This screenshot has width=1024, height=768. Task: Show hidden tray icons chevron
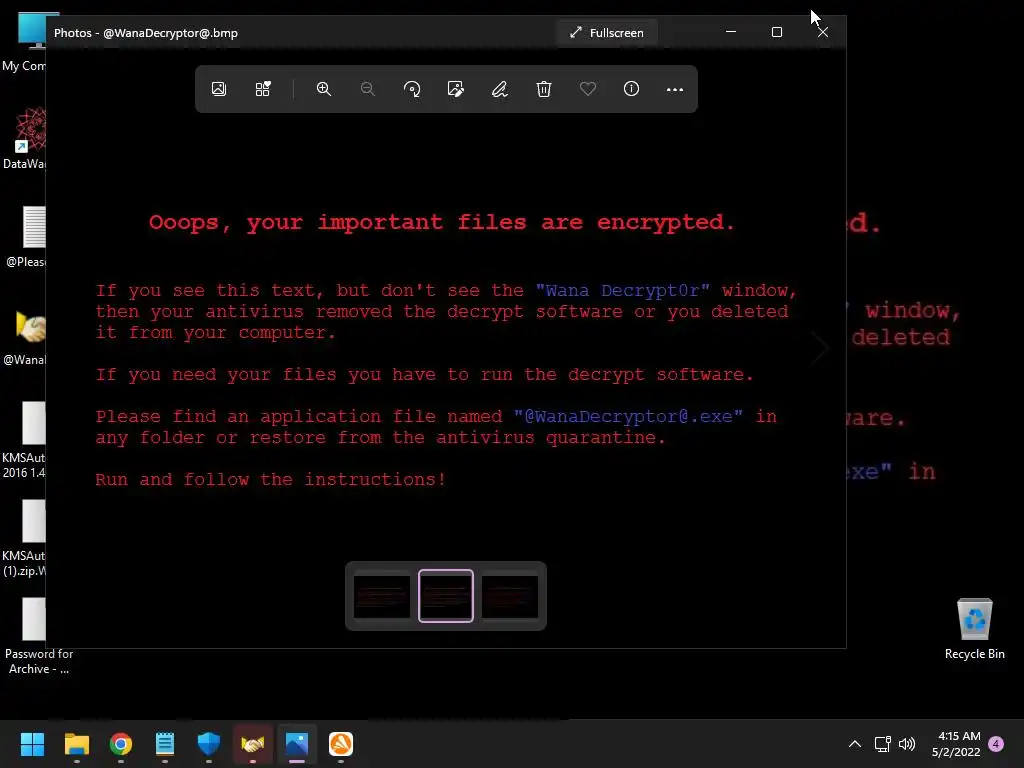[855, 744]
